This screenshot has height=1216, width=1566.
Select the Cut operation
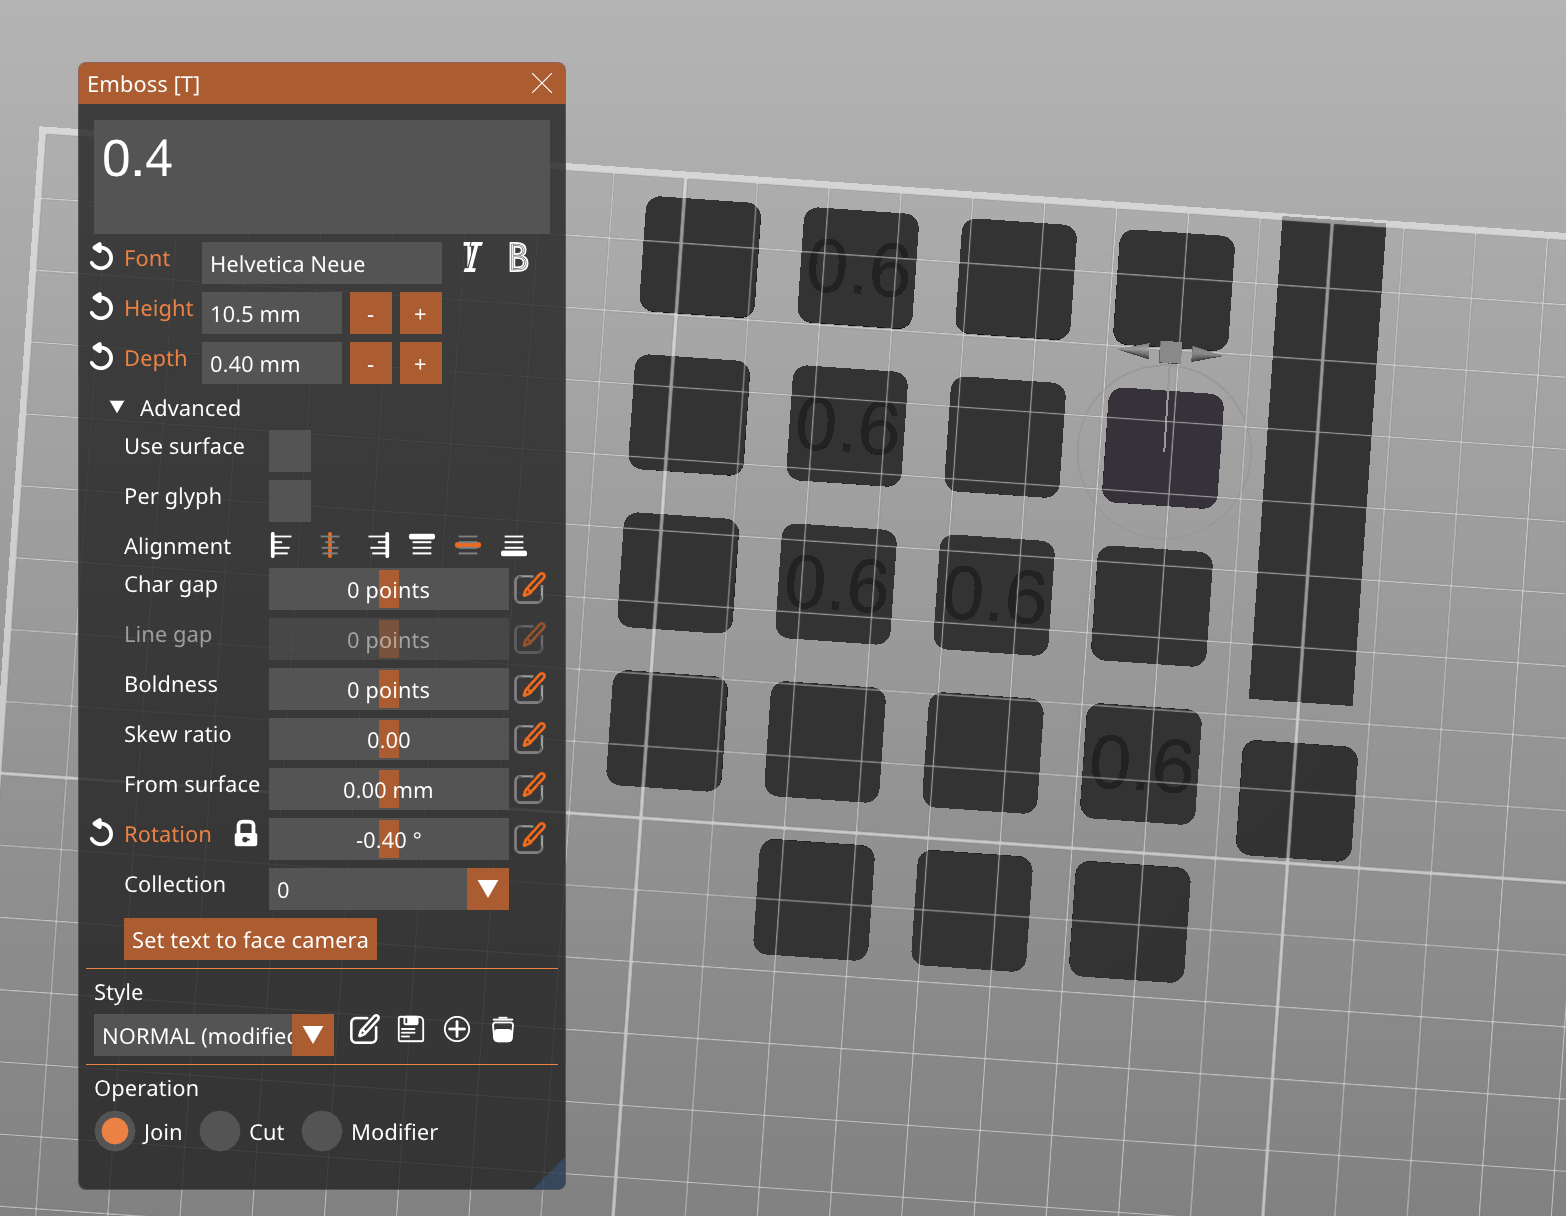pos(220,1131)
